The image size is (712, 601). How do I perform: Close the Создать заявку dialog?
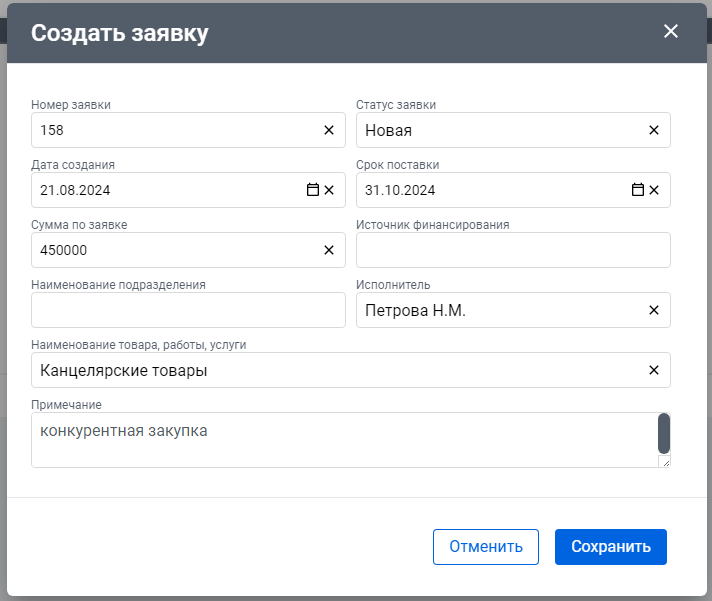(671, 31)
